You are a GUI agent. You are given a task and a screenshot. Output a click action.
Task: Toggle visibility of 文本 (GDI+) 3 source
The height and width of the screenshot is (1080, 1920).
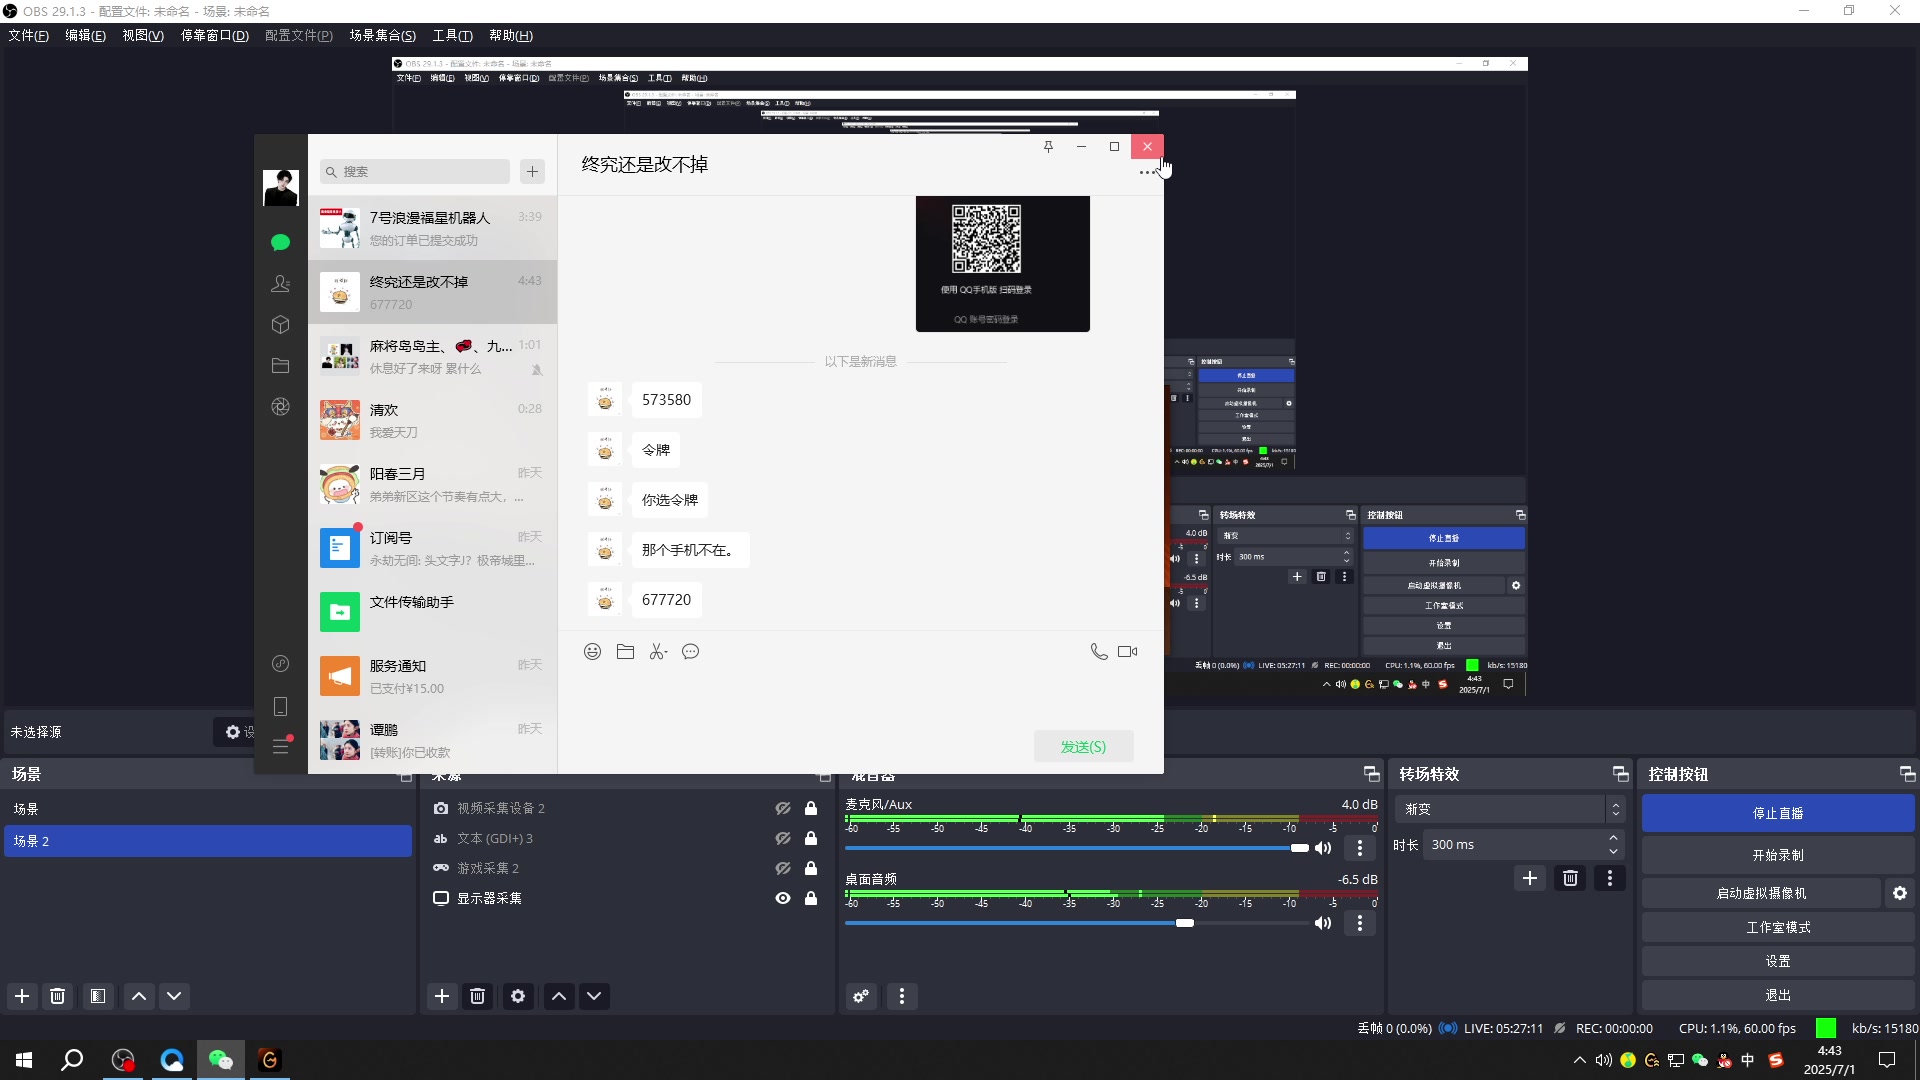coord(783,838)
